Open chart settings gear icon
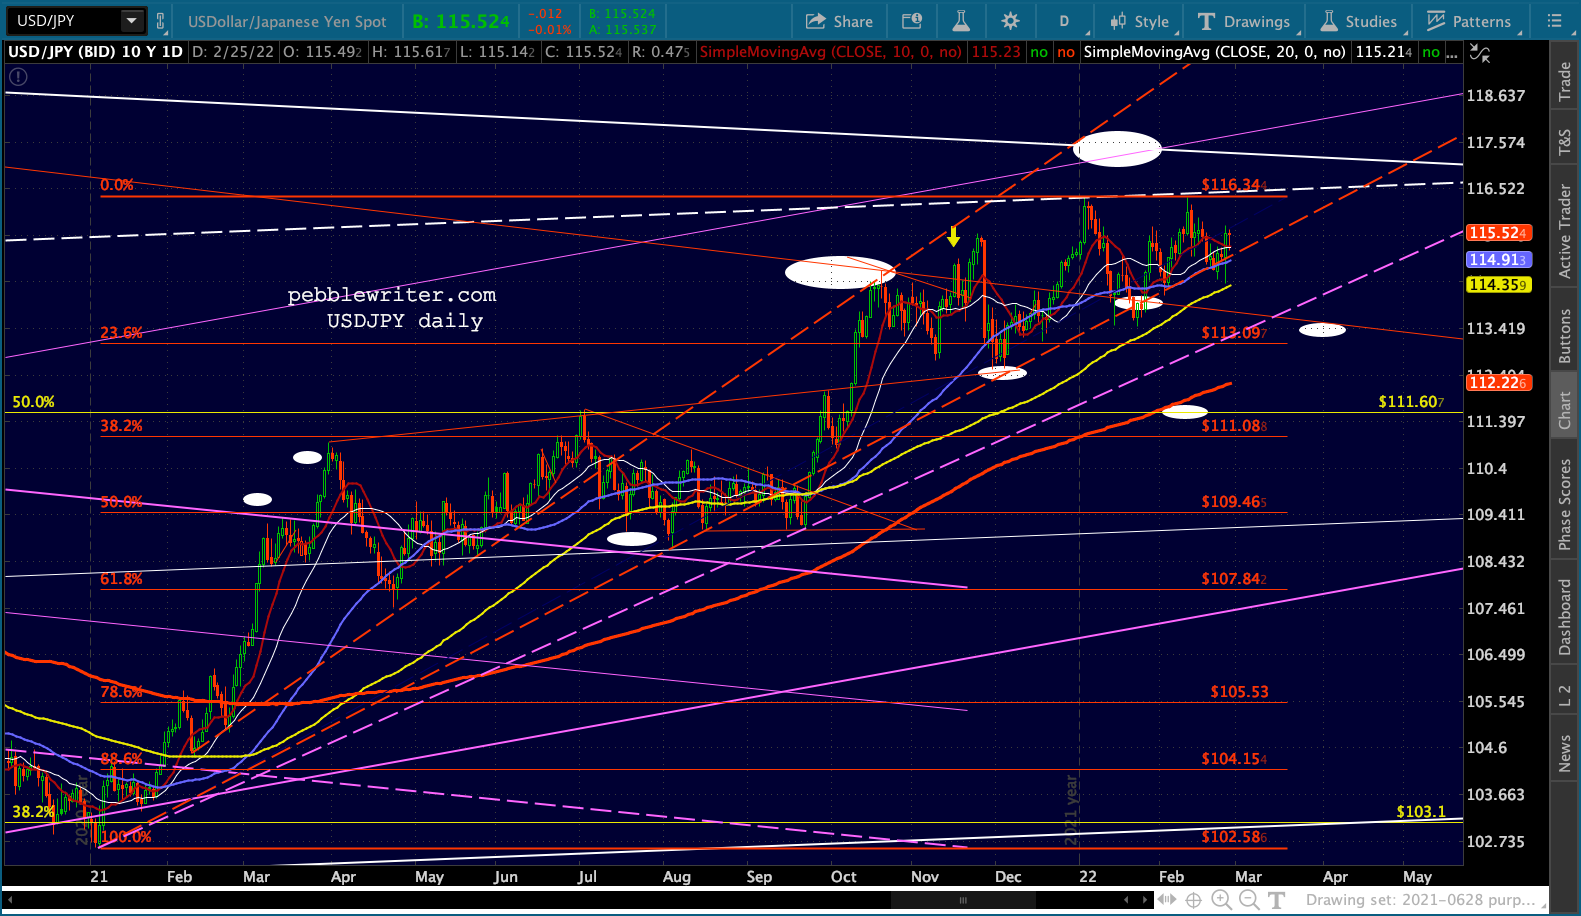Viewport: 1581px width, 916px height. tap(1010, 21)
